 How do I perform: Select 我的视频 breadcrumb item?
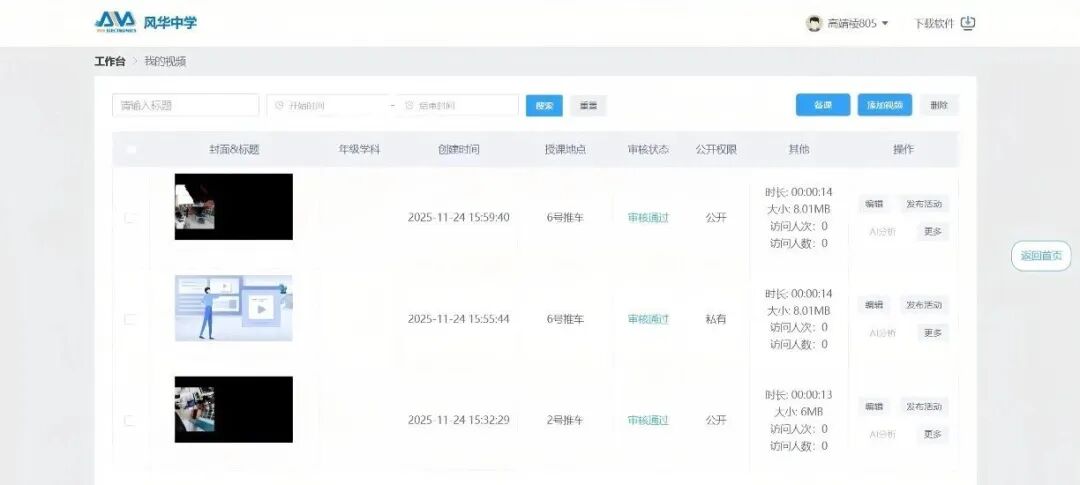[x=165, y=61]
